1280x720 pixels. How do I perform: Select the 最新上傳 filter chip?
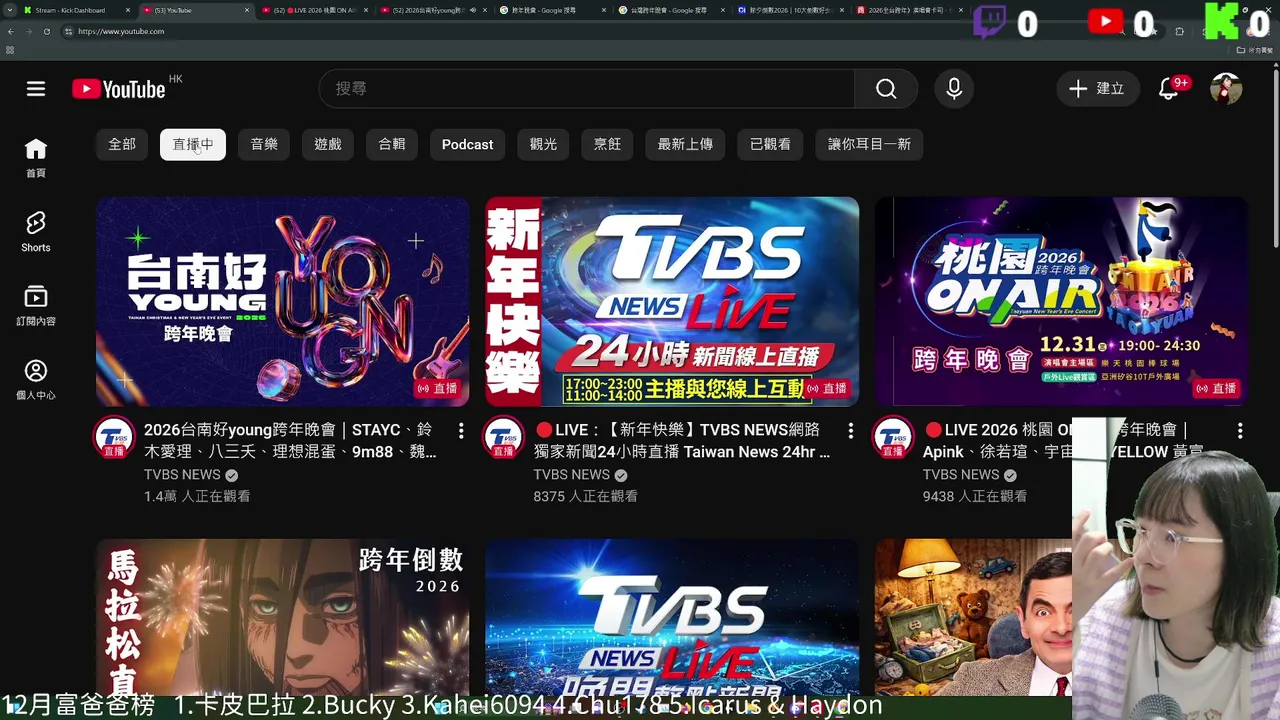coord(685,144)
